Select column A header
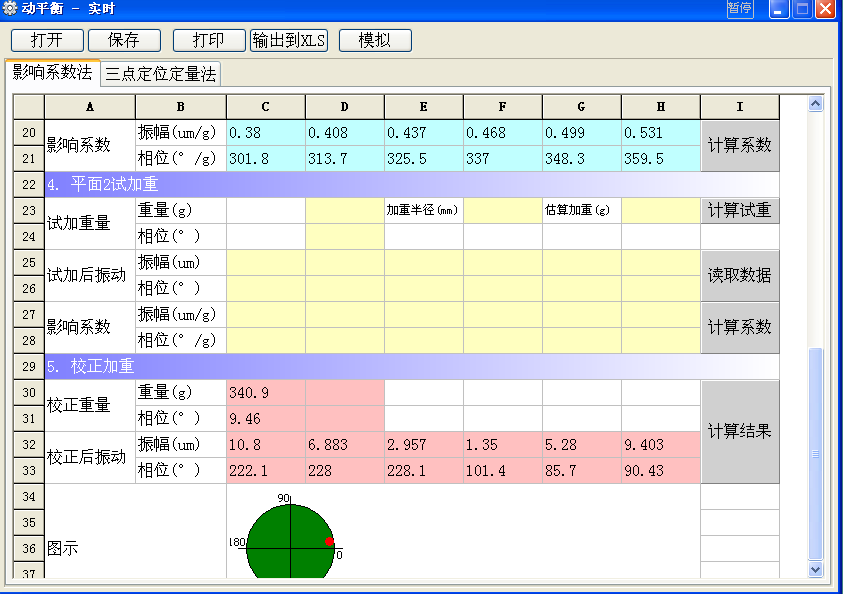This screenshot has height=594, width=843. click(x=90, y=107)
